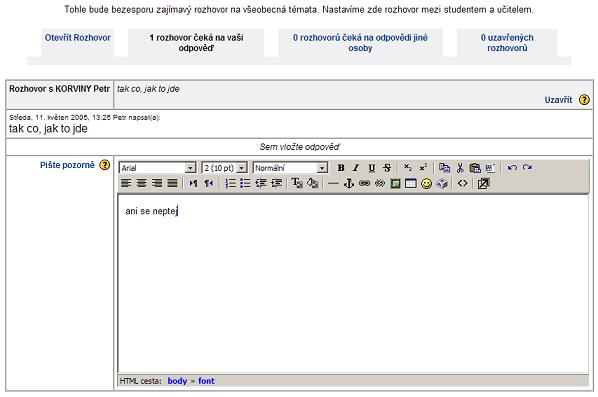Insert an image into the reply

tap(395, 183)
